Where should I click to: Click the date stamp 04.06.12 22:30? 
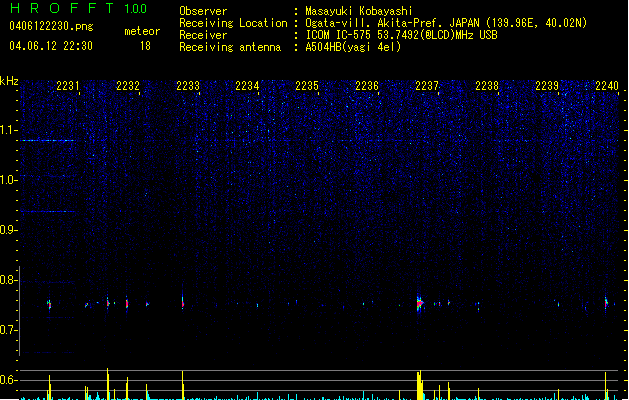tap(51, 46)
